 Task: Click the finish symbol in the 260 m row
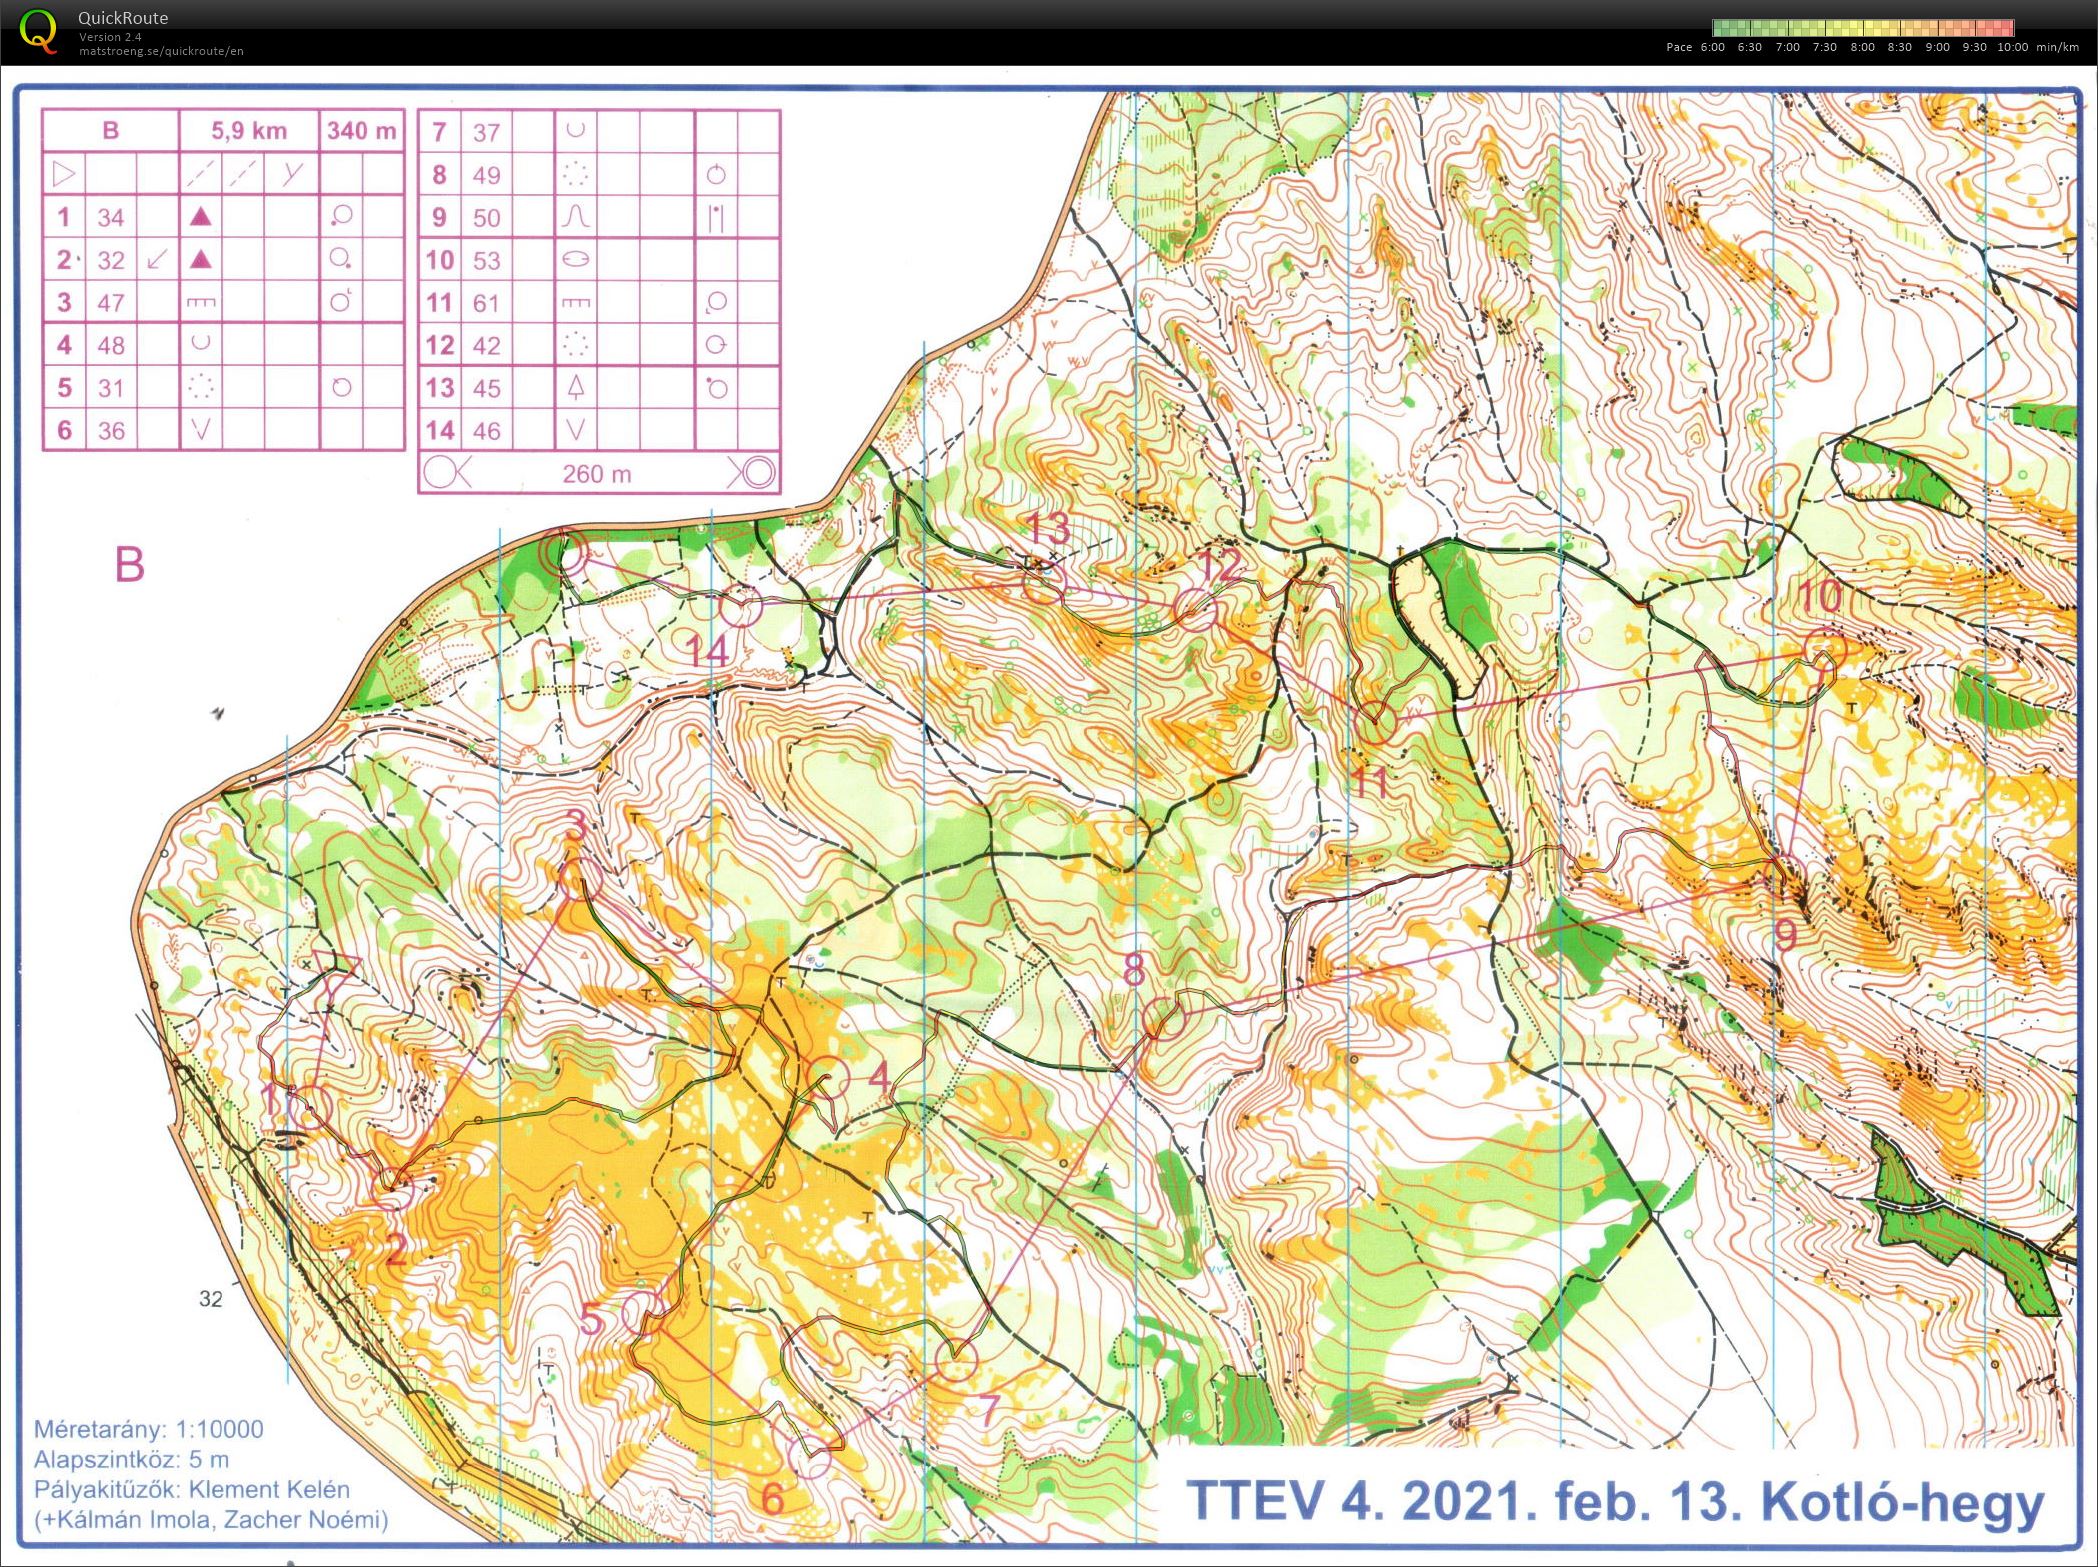(752, 472)
